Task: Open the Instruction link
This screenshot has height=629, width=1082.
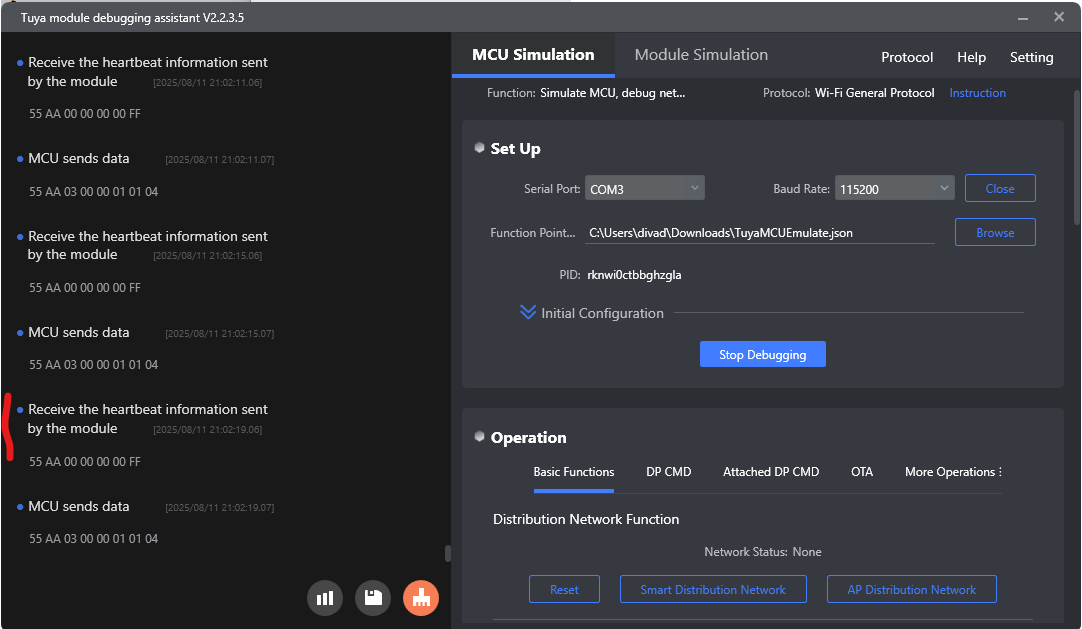Action: pos(977,93)
